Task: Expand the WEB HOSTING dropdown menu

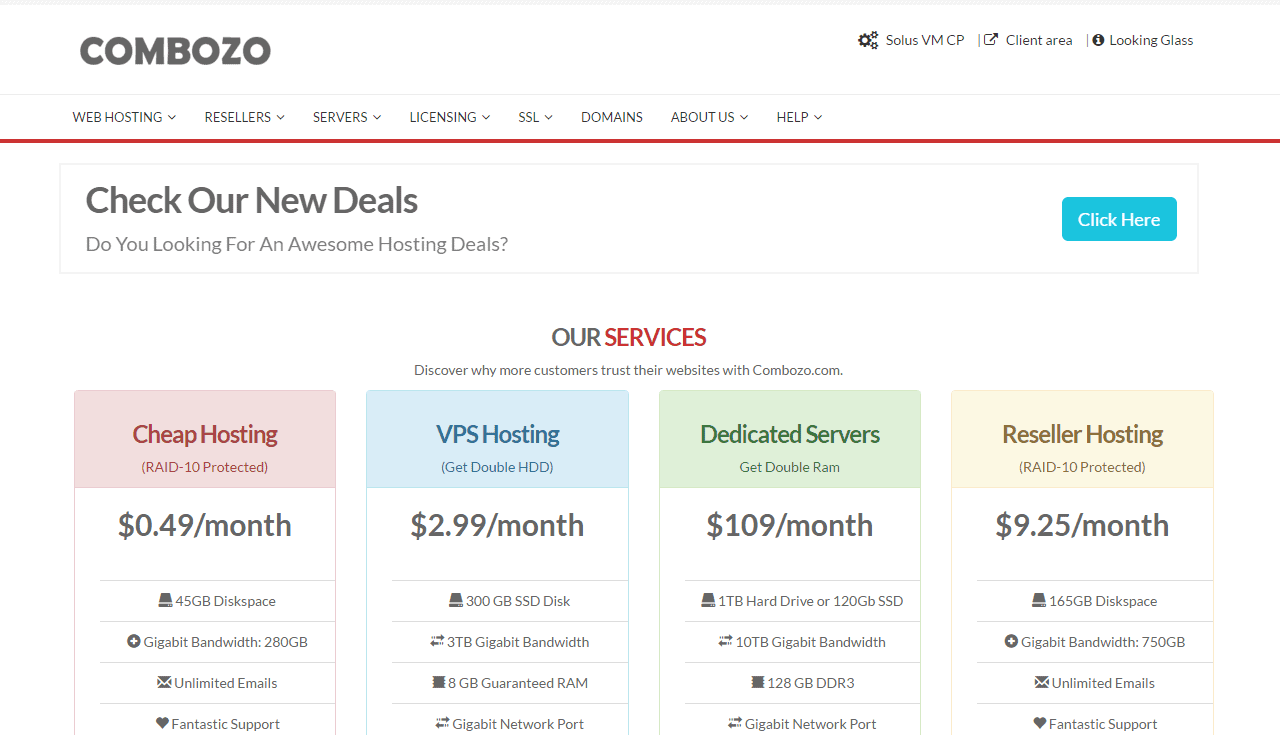Action: click(x=124, y=117)
